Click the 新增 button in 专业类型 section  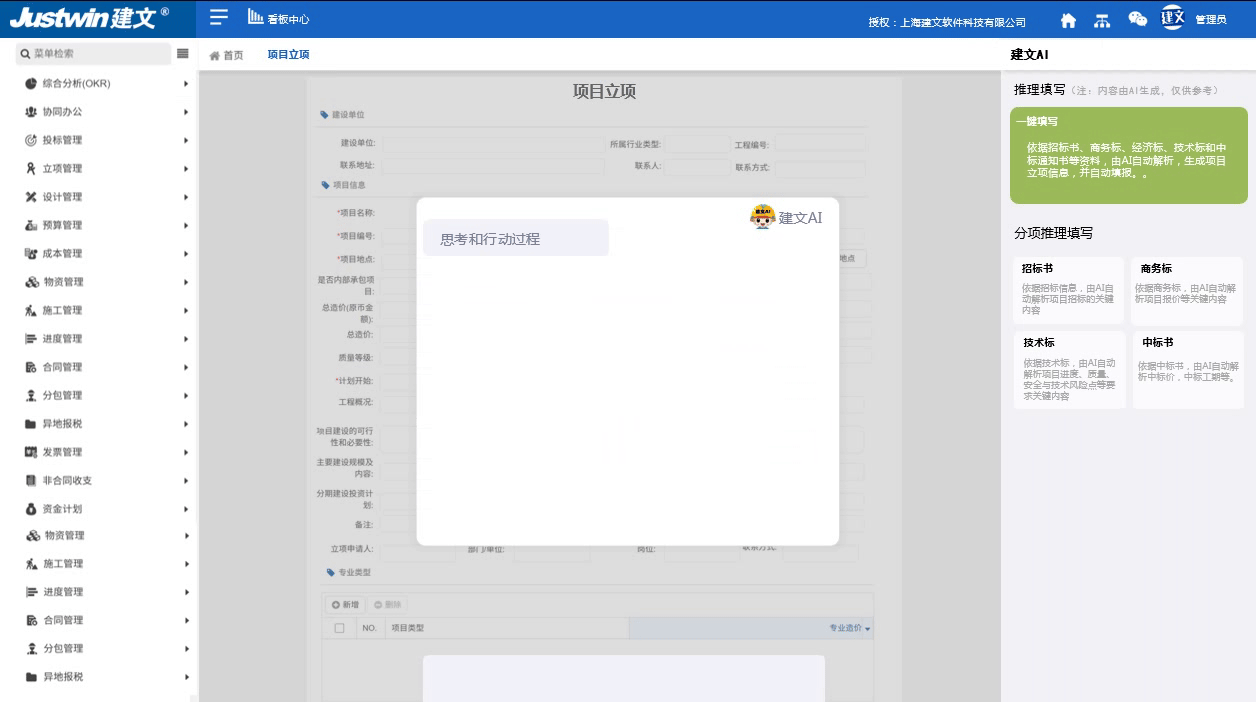tap(345, 605)
